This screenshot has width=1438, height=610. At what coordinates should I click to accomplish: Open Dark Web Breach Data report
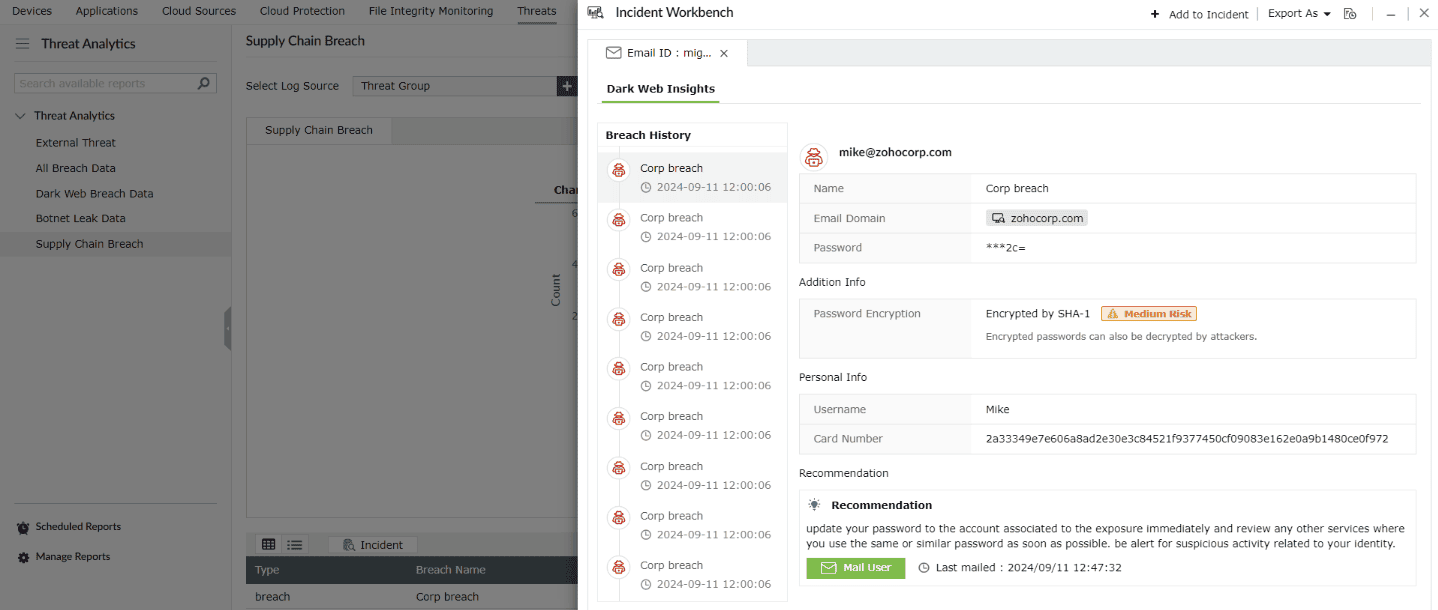click(95, 194)
